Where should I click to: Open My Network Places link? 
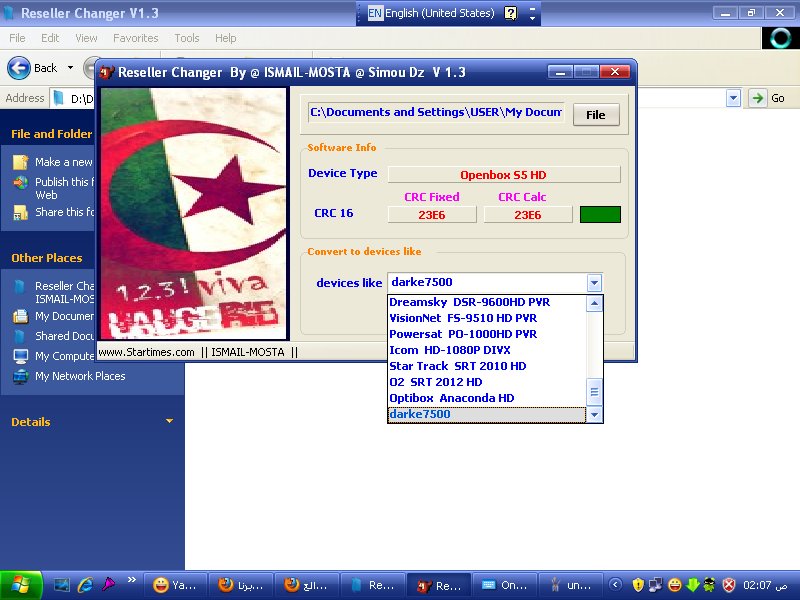pyautogui.click(x=69, y=376)
